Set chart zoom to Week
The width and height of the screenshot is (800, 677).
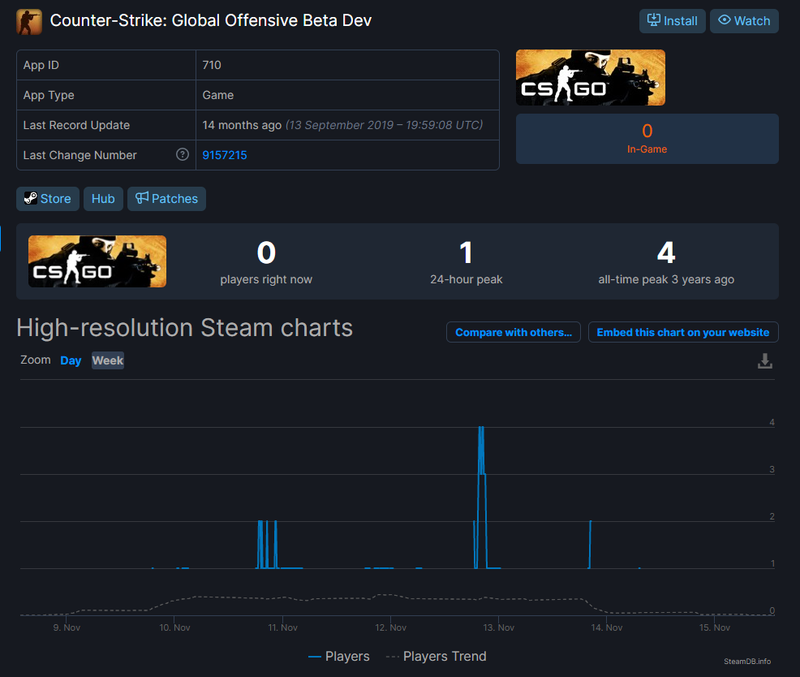pos(108,361)
